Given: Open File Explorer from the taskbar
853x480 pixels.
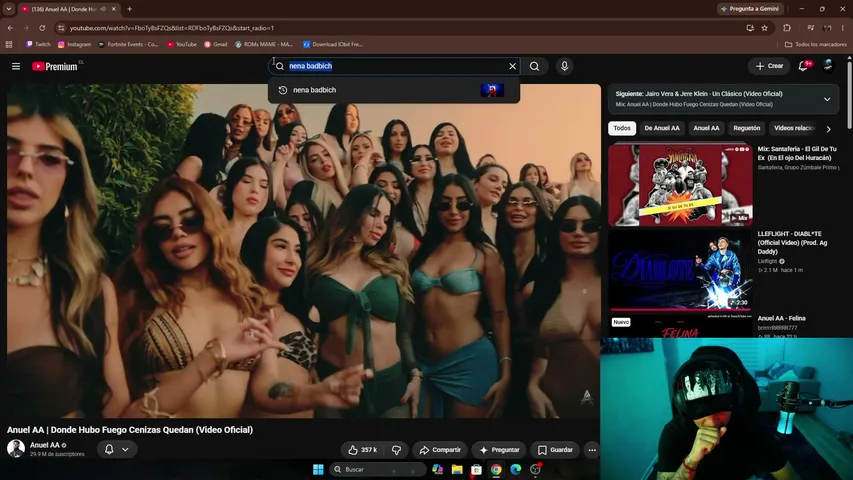Looking at the screenshot, I should [x=457, y=469].
